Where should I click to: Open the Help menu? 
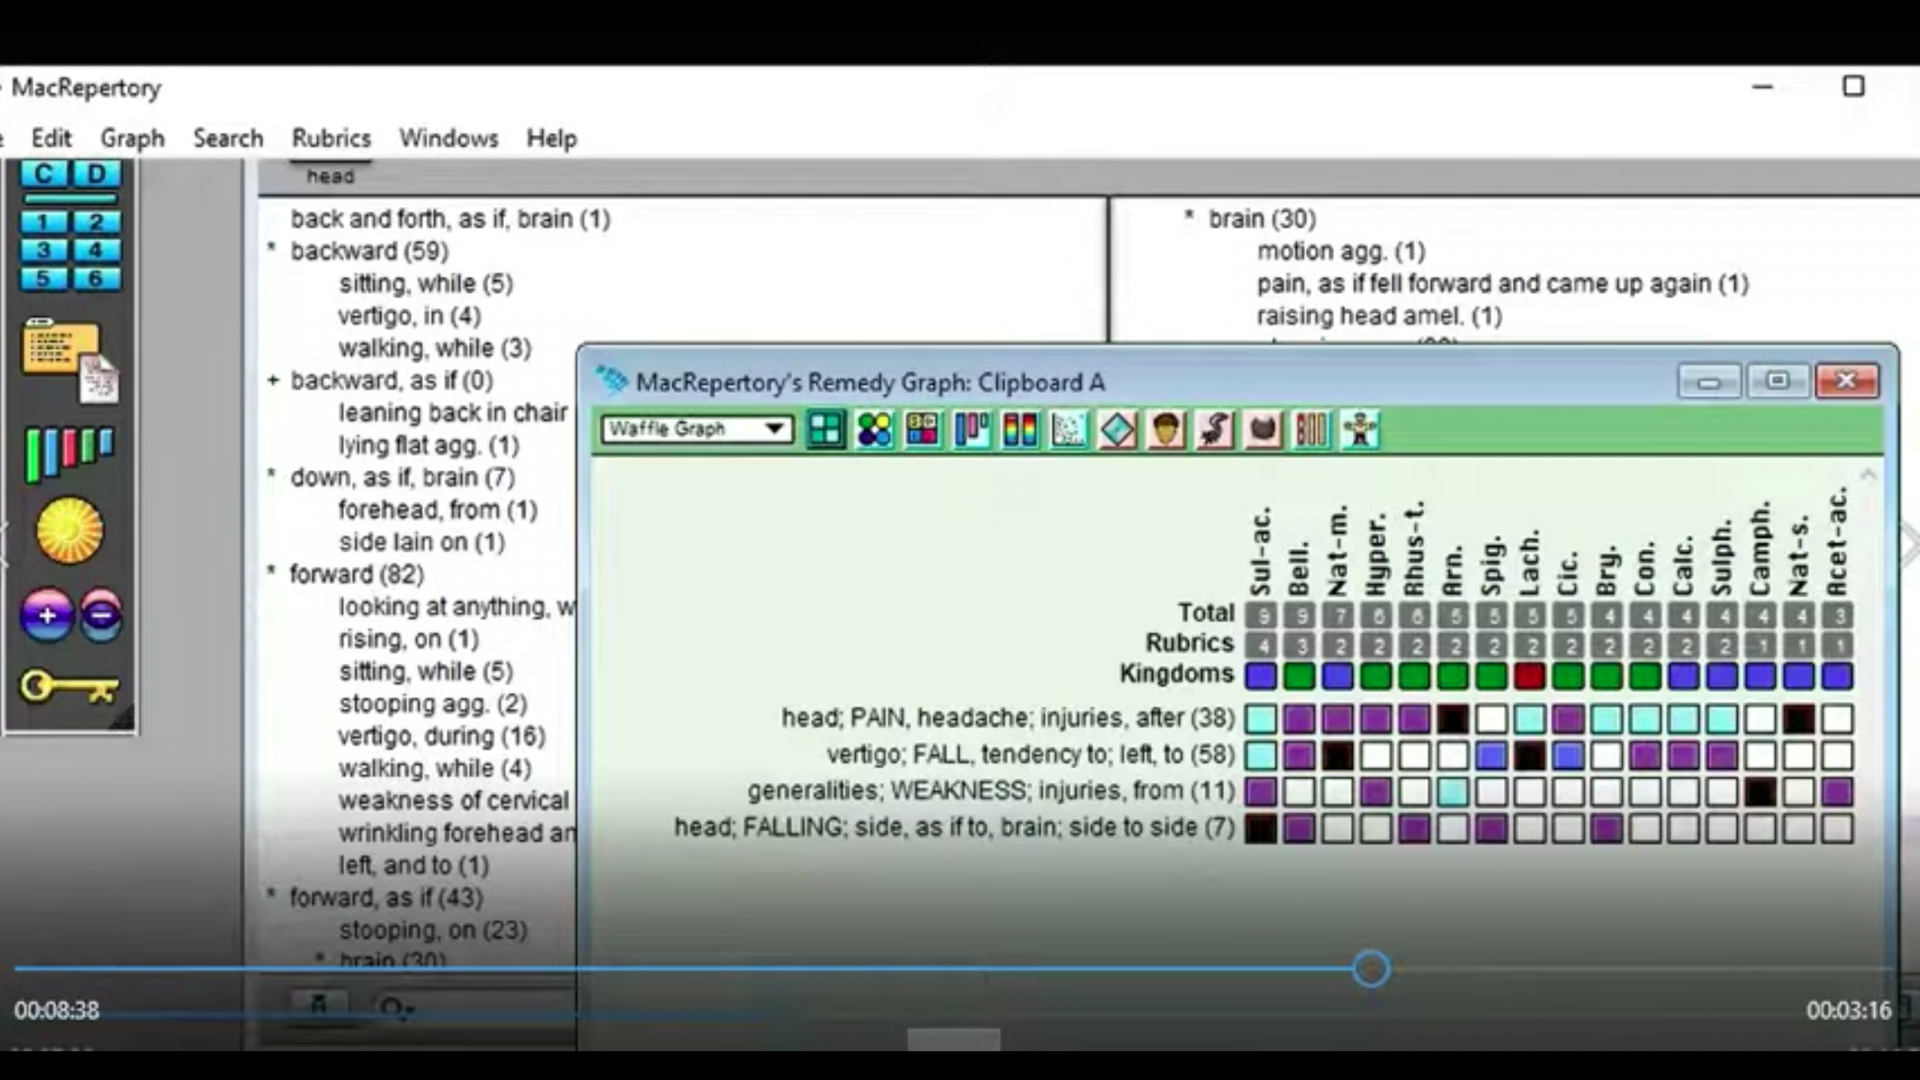[x=552, y=138]
